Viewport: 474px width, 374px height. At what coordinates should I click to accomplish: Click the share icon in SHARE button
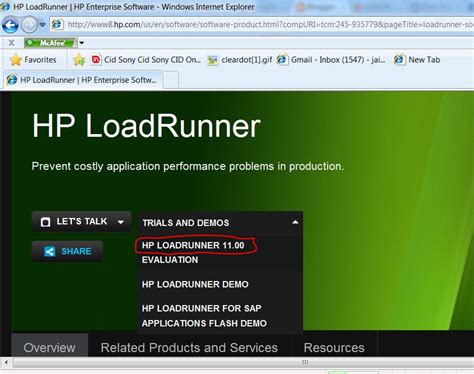click(49, 251)
